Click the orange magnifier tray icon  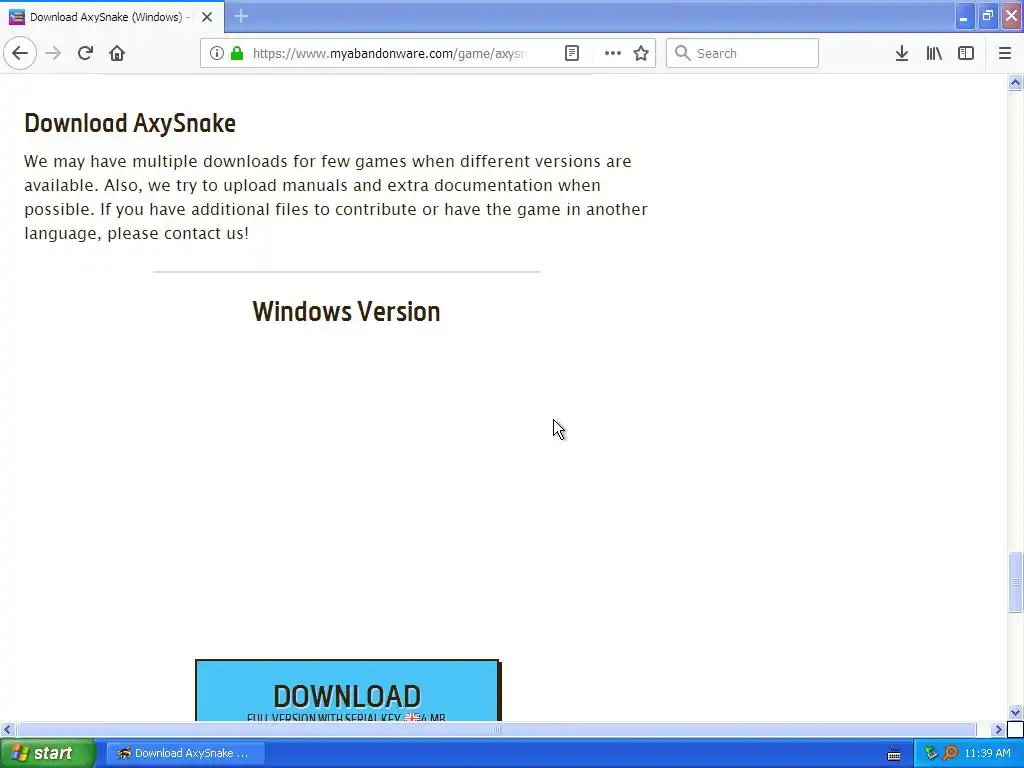[950, 753]
